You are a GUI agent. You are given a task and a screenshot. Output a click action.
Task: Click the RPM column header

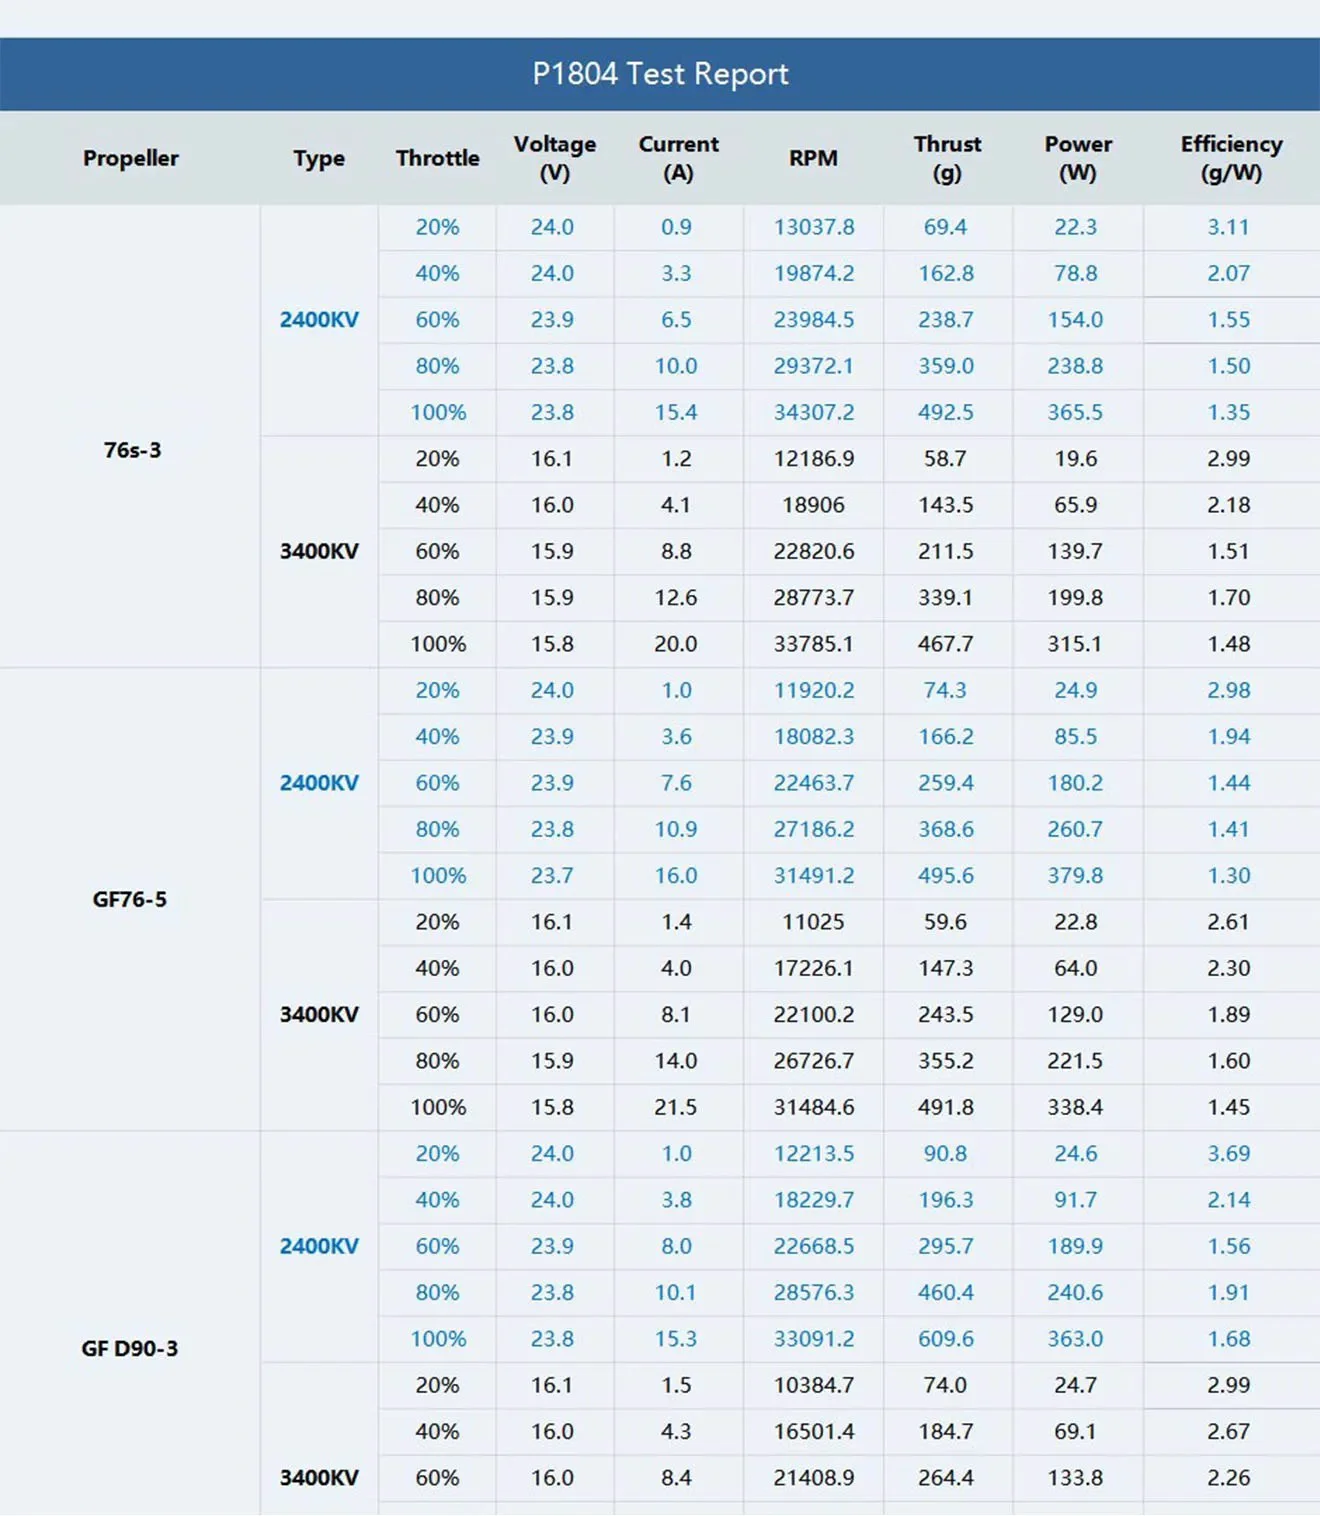[x=813, y=158]
